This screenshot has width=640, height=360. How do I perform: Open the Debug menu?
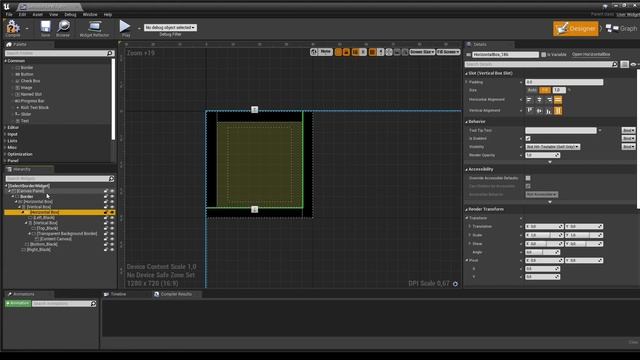(70, 14)
